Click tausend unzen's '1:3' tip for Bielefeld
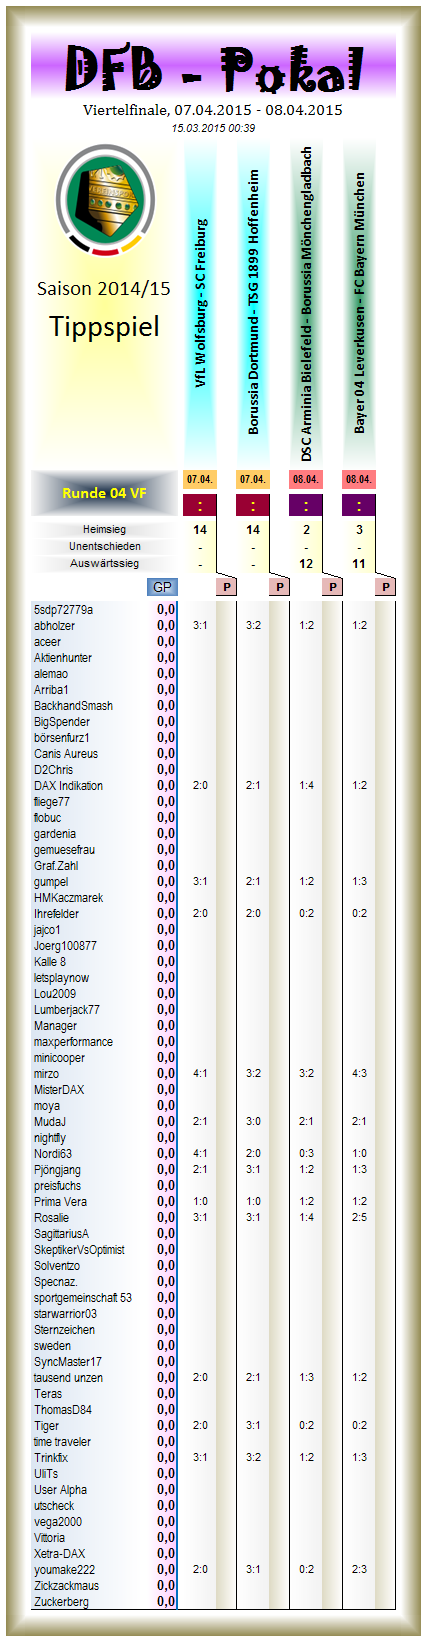This screenshot has height=1642, width=427. pyautogui.click(x=306, y=1377)
